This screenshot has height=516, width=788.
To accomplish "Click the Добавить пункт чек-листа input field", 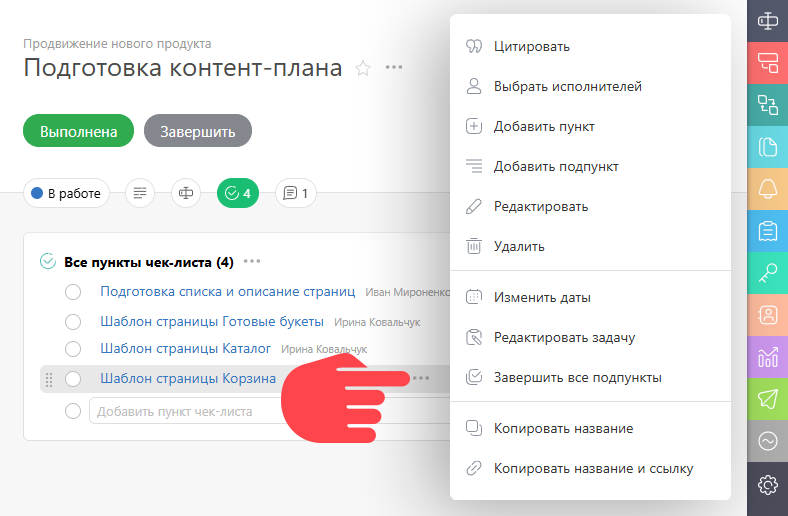I will 269,411.
